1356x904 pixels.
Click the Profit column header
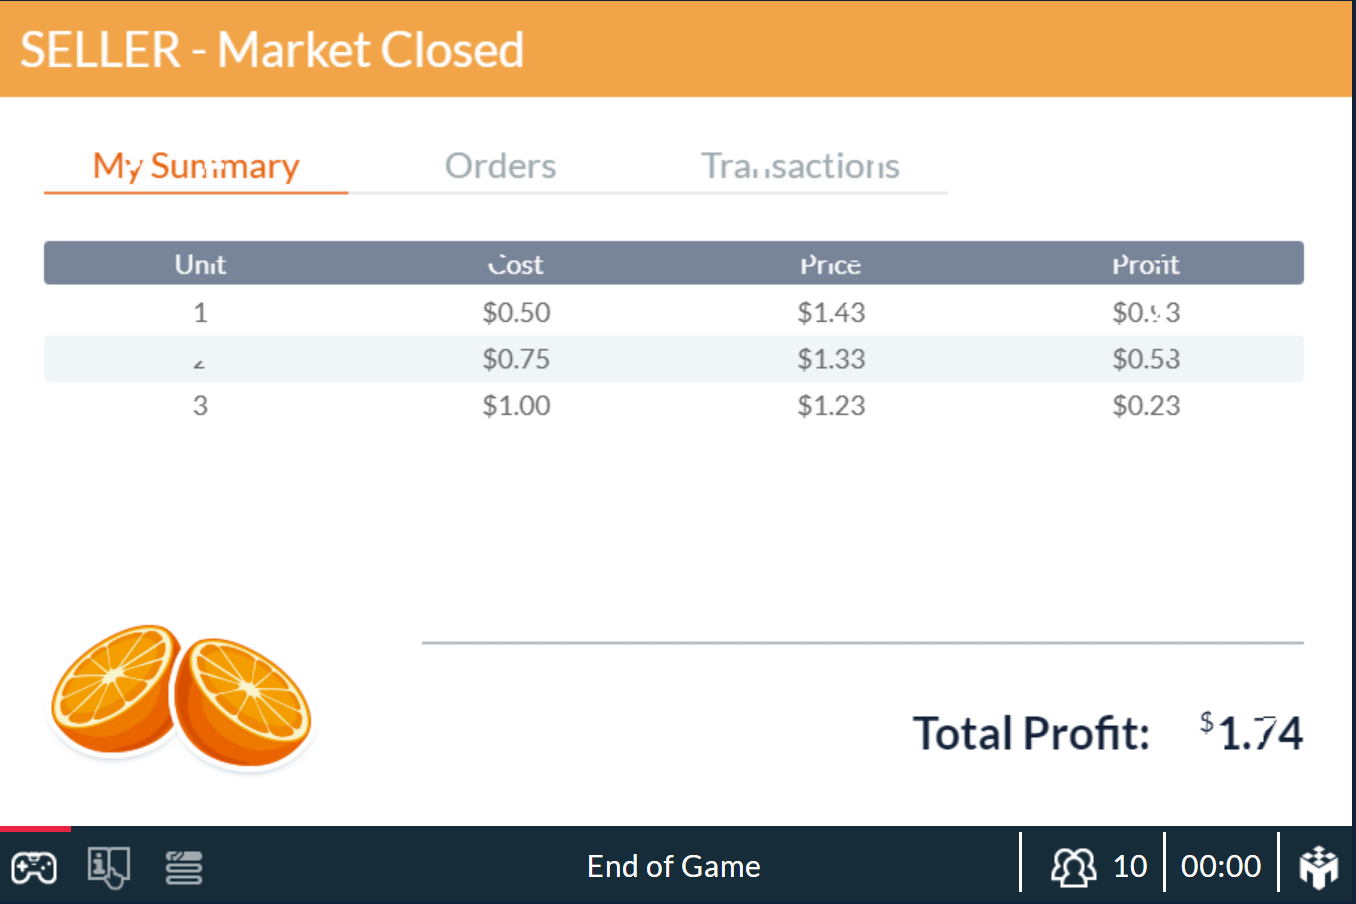1146,263
